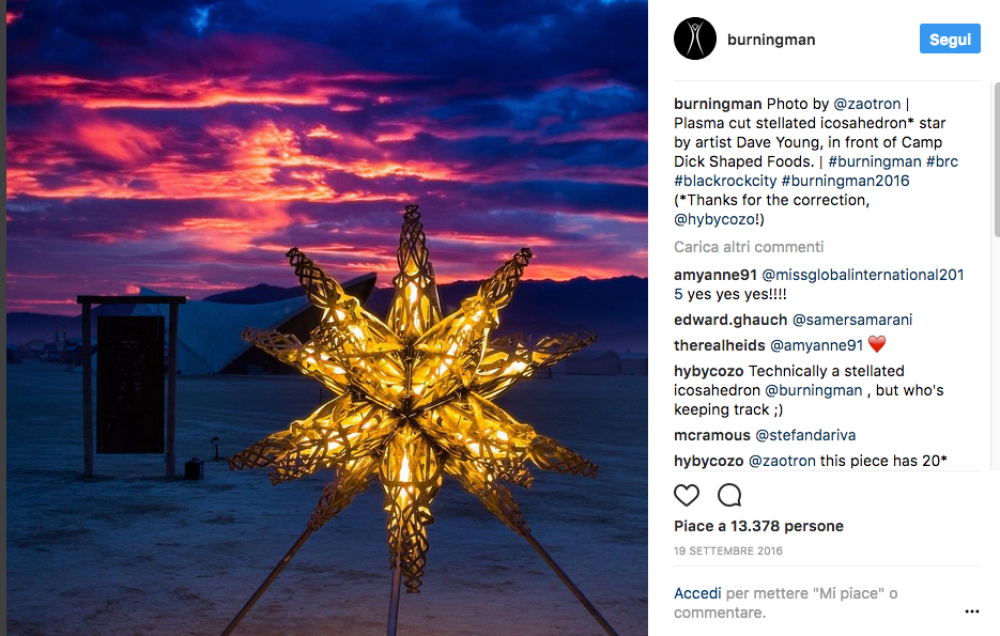The image size is (1000, 636).
Task: Open mcramous commenter profile
Action: 711,435
